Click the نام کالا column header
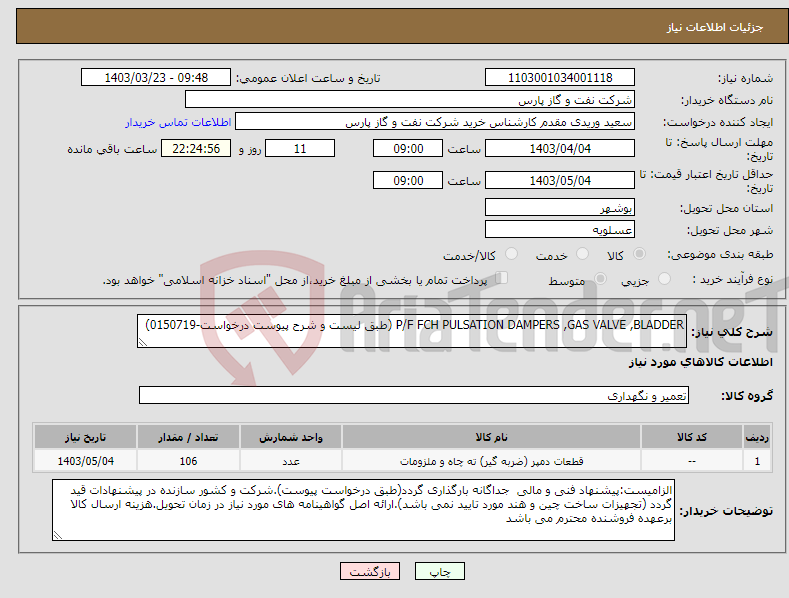 491,437
